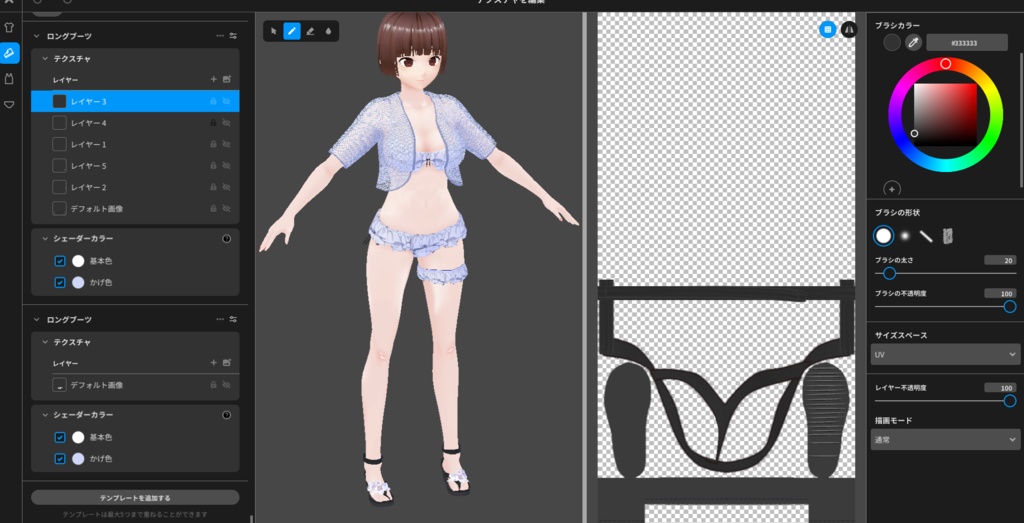
Task: Open help for second シェーダーカラー section
Action: [x=227, y=415]
